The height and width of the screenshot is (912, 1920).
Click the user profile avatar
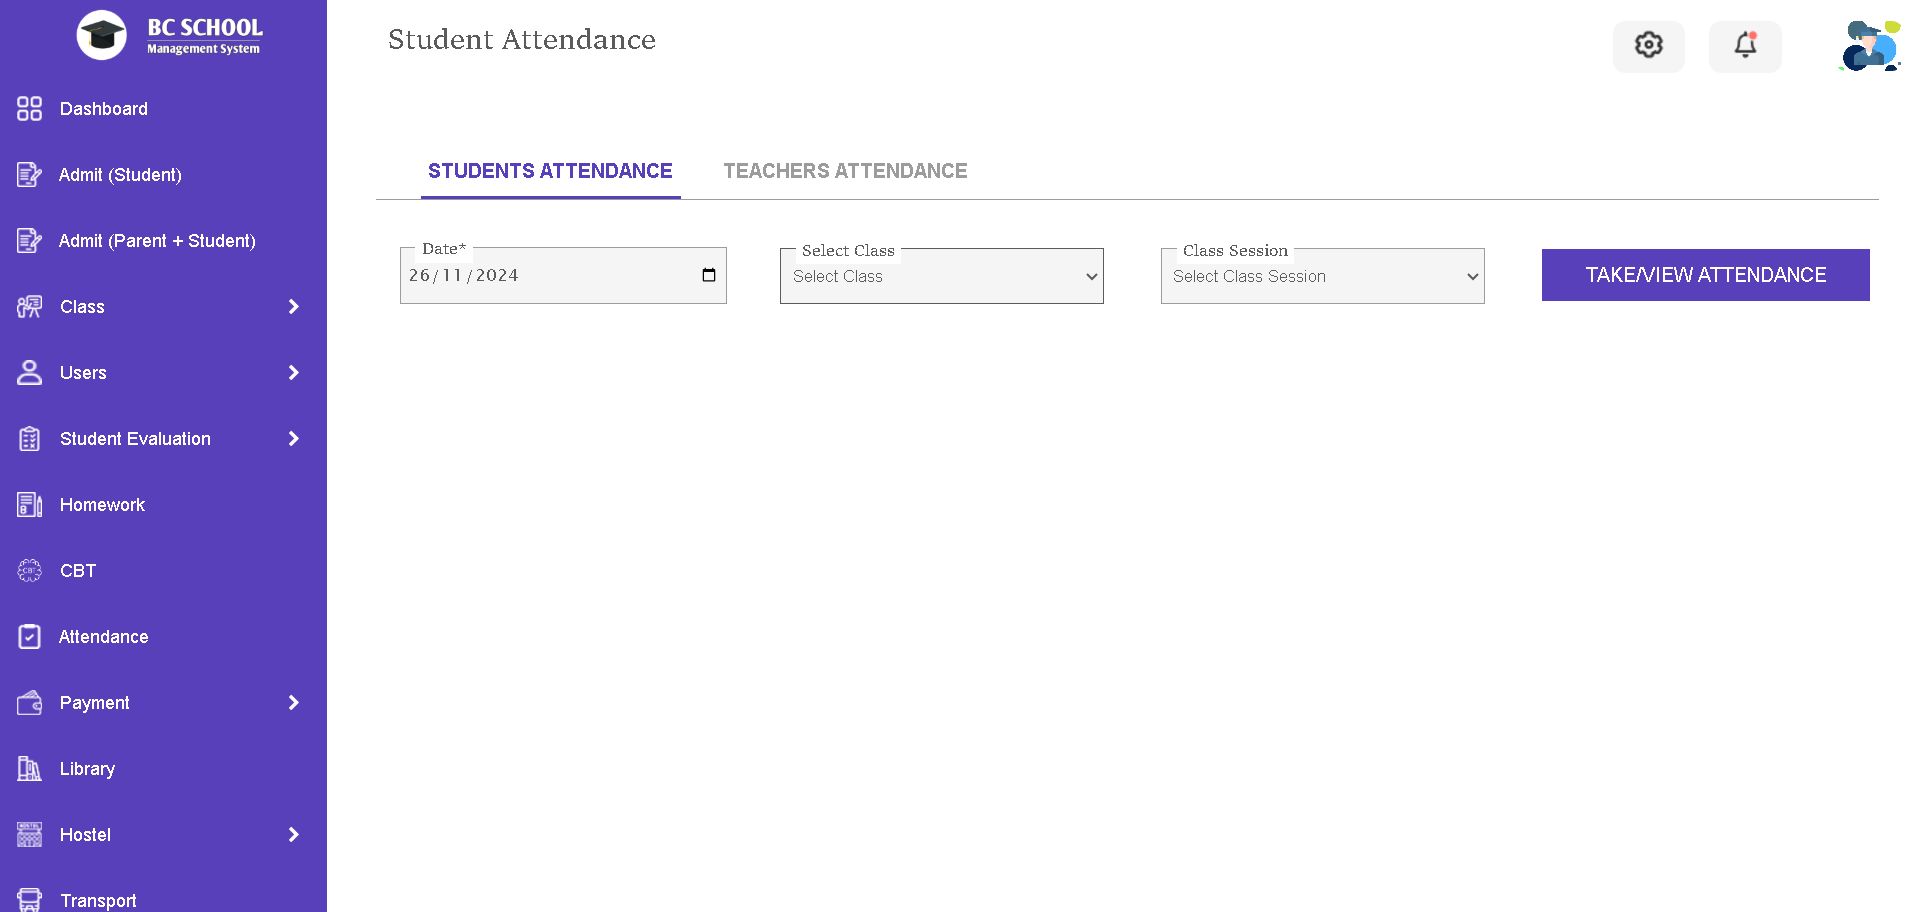click(x=1869, y=46)
